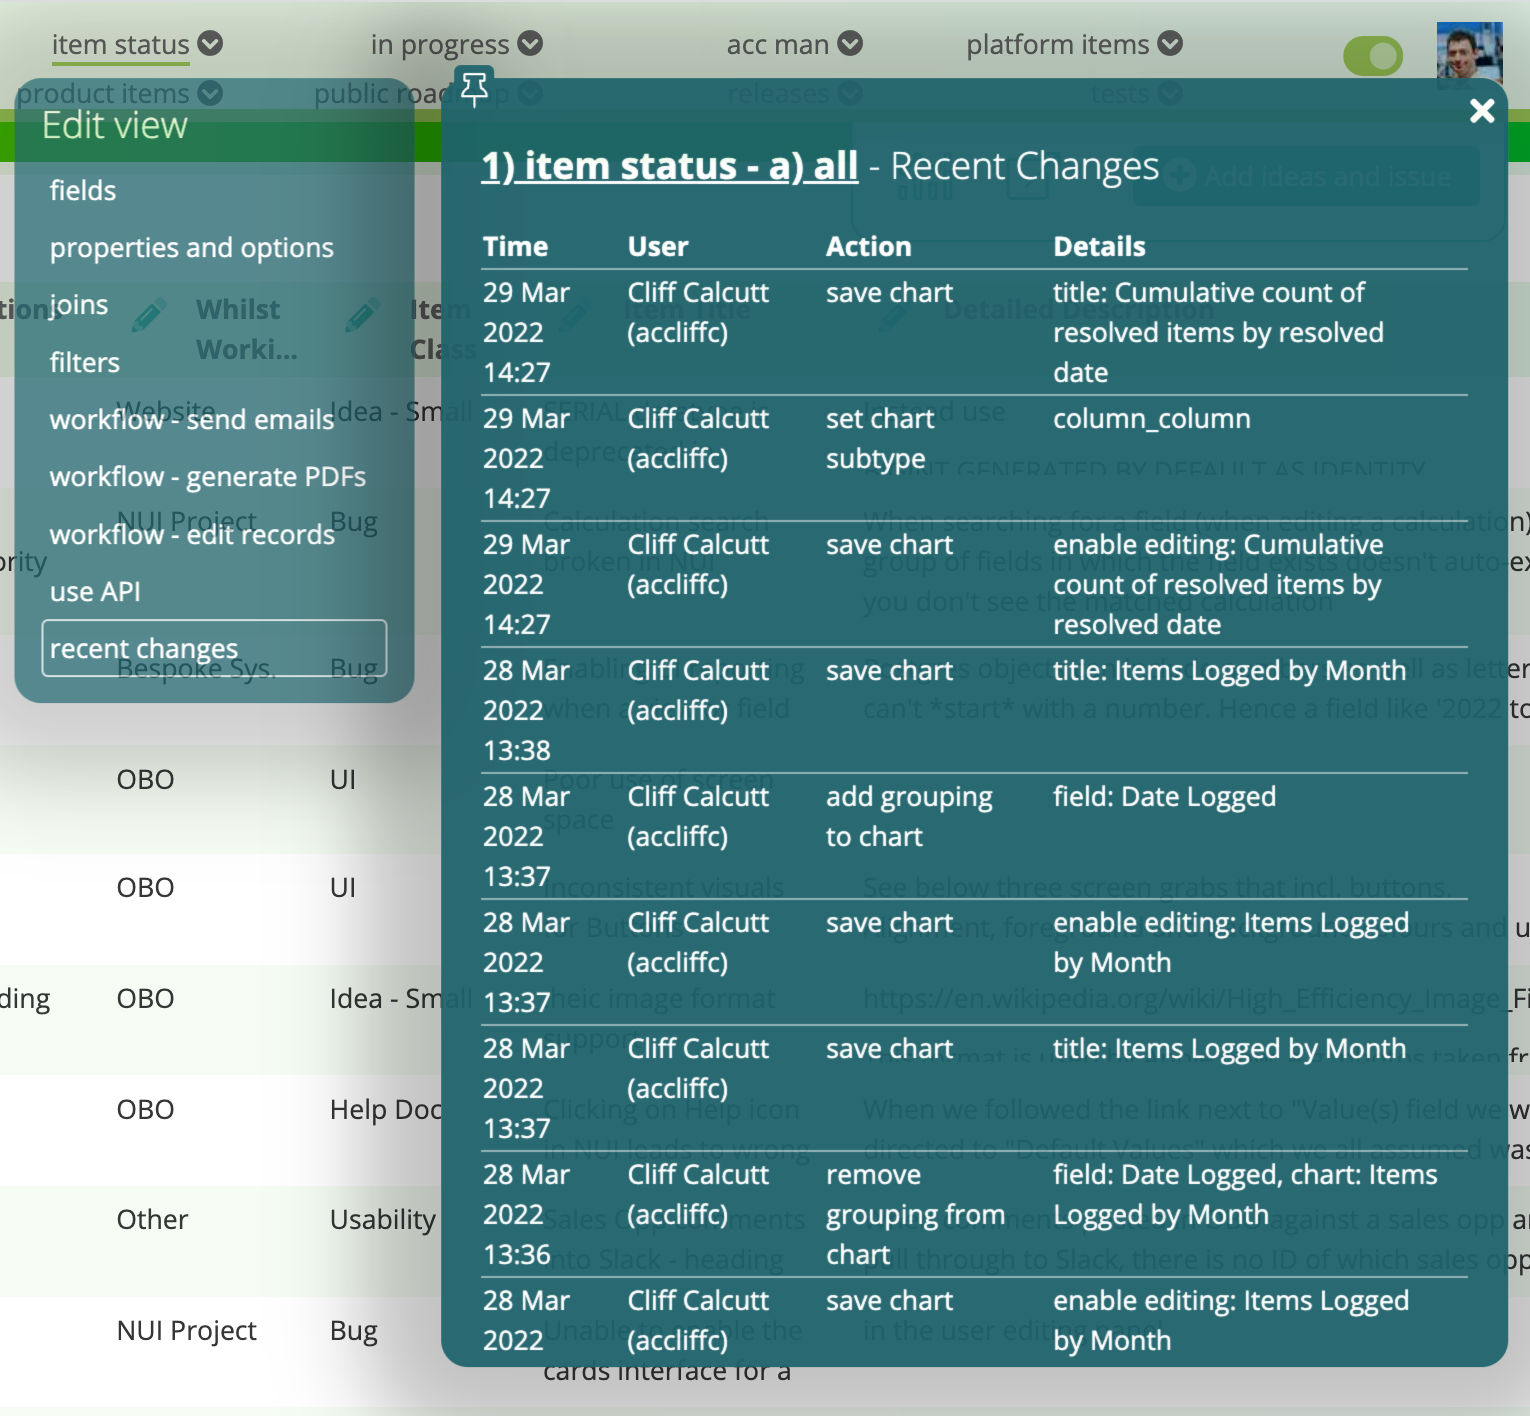Select the '28 Mar 2022 13:36' time cell
This screenshot has height=1416, width=1530.
[x=527, y=1215]
